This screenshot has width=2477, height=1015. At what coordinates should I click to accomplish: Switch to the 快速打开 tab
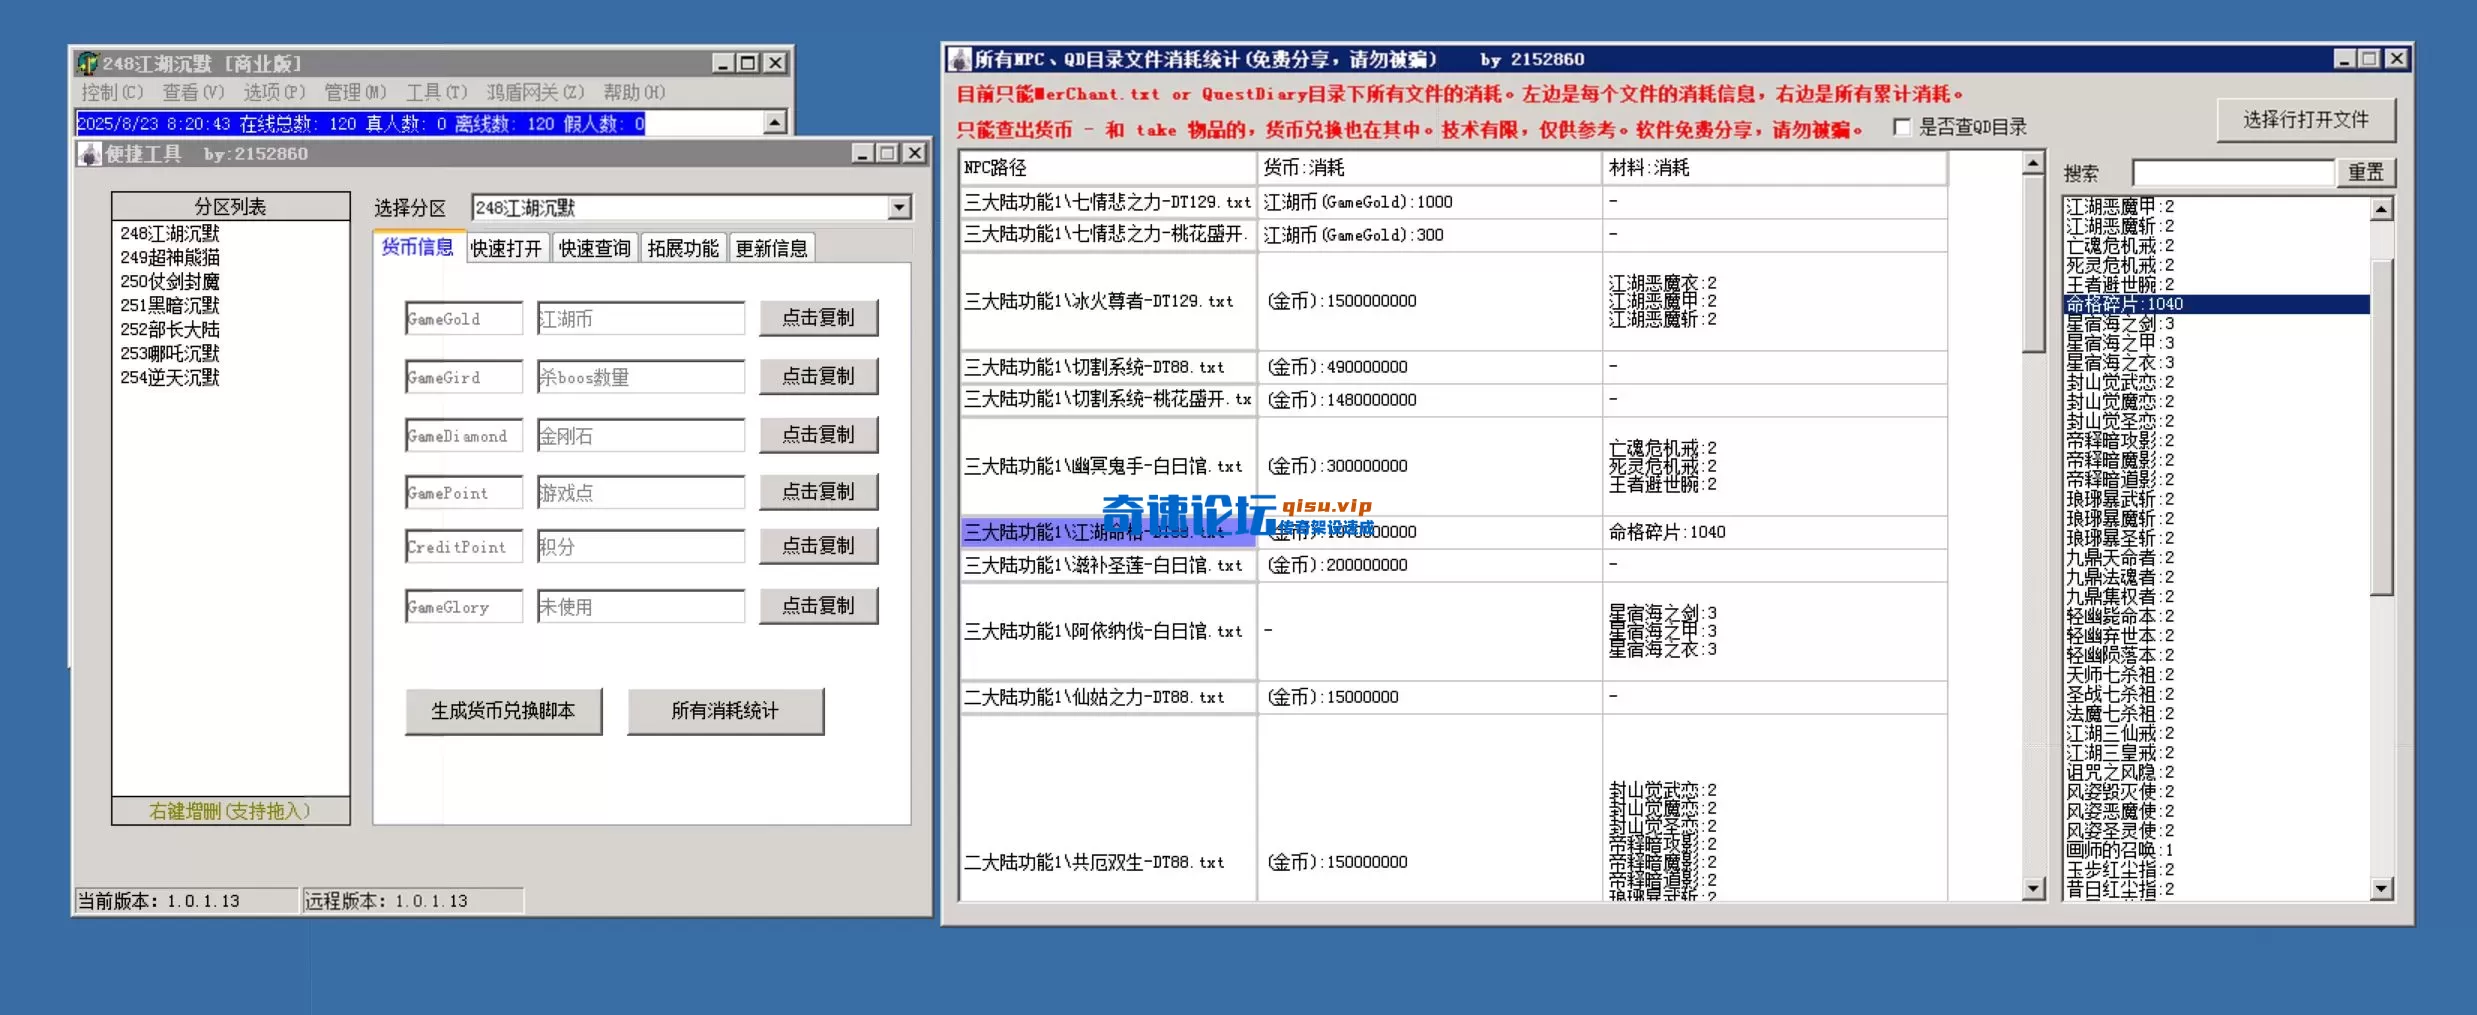tap(506, 247)
